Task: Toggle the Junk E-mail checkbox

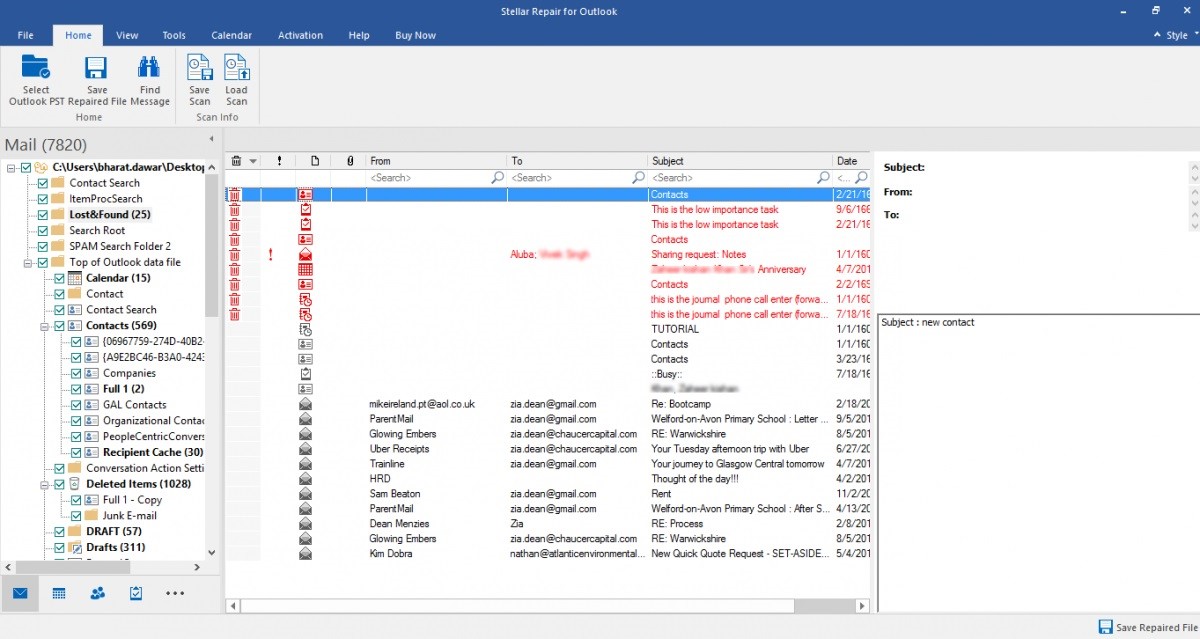Action: (x=76, y=516)
